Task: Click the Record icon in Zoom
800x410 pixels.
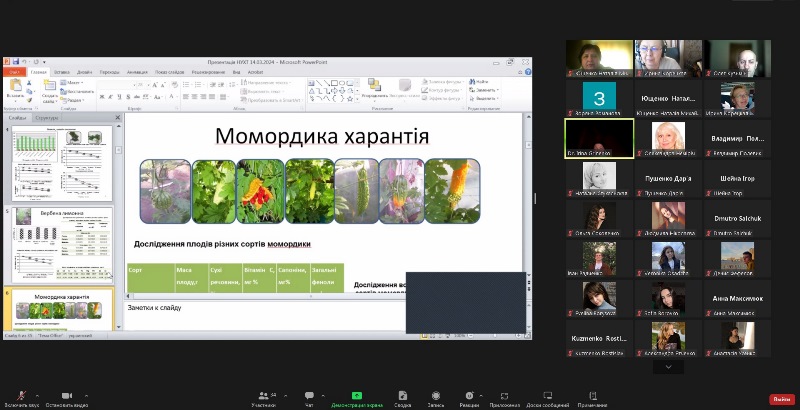Action: point(435,395)
